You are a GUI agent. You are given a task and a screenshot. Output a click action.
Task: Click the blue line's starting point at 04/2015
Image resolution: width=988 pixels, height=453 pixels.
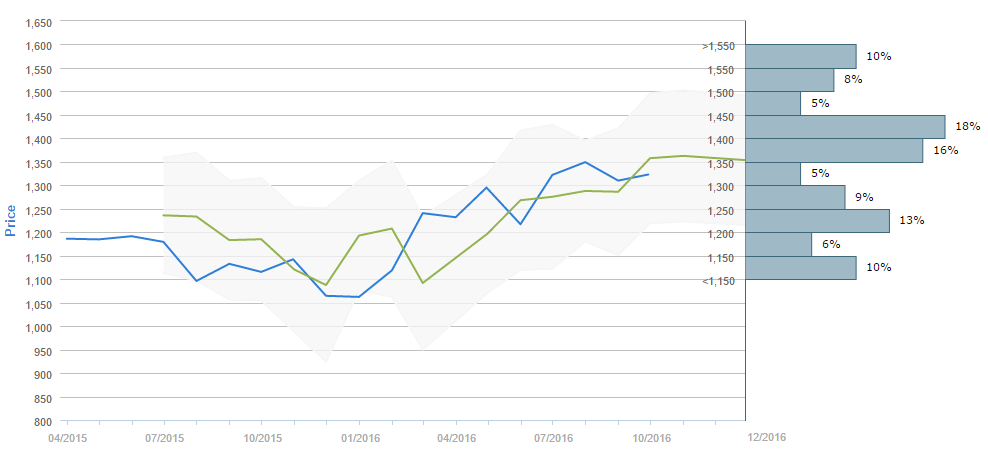click(66, 238)
